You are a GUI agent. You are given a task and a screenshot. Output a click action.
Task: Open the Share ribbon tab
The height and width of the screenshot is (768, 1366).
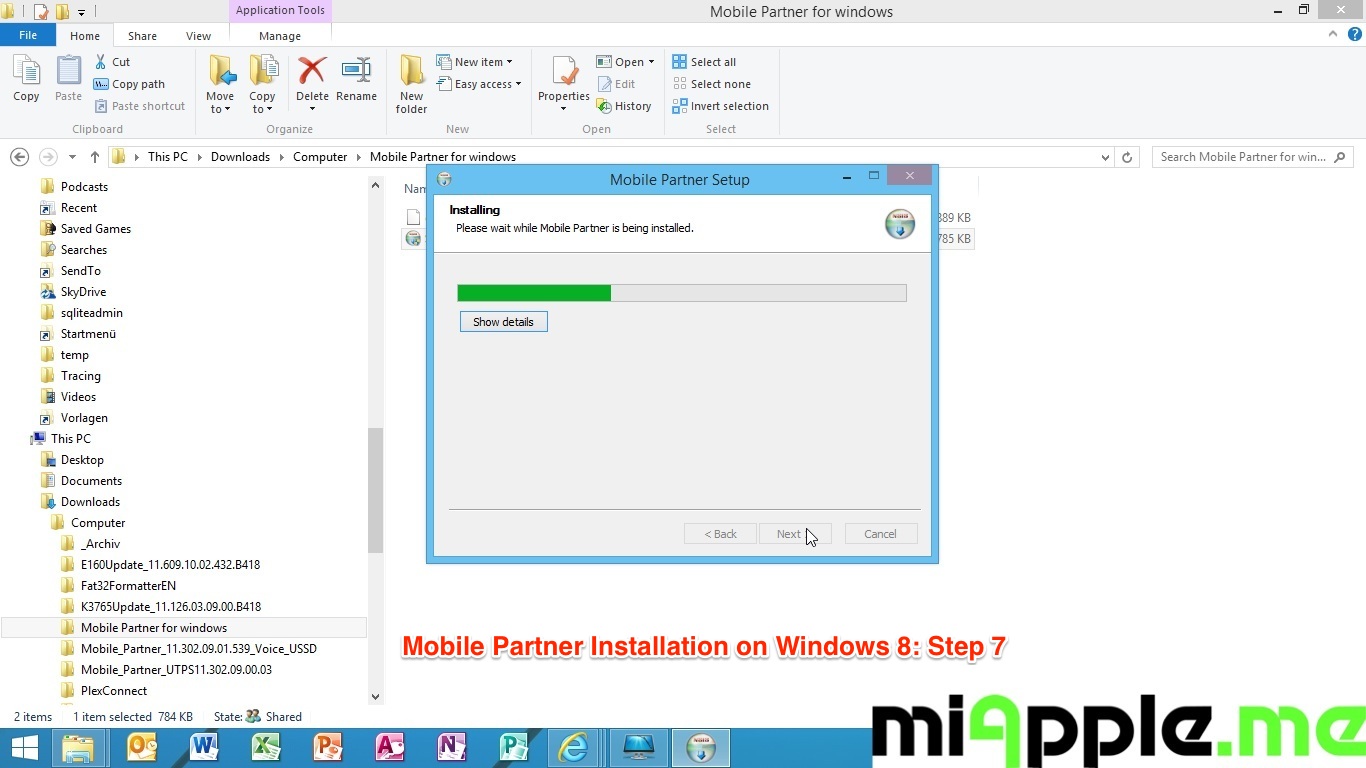click(x=142, y=36)
